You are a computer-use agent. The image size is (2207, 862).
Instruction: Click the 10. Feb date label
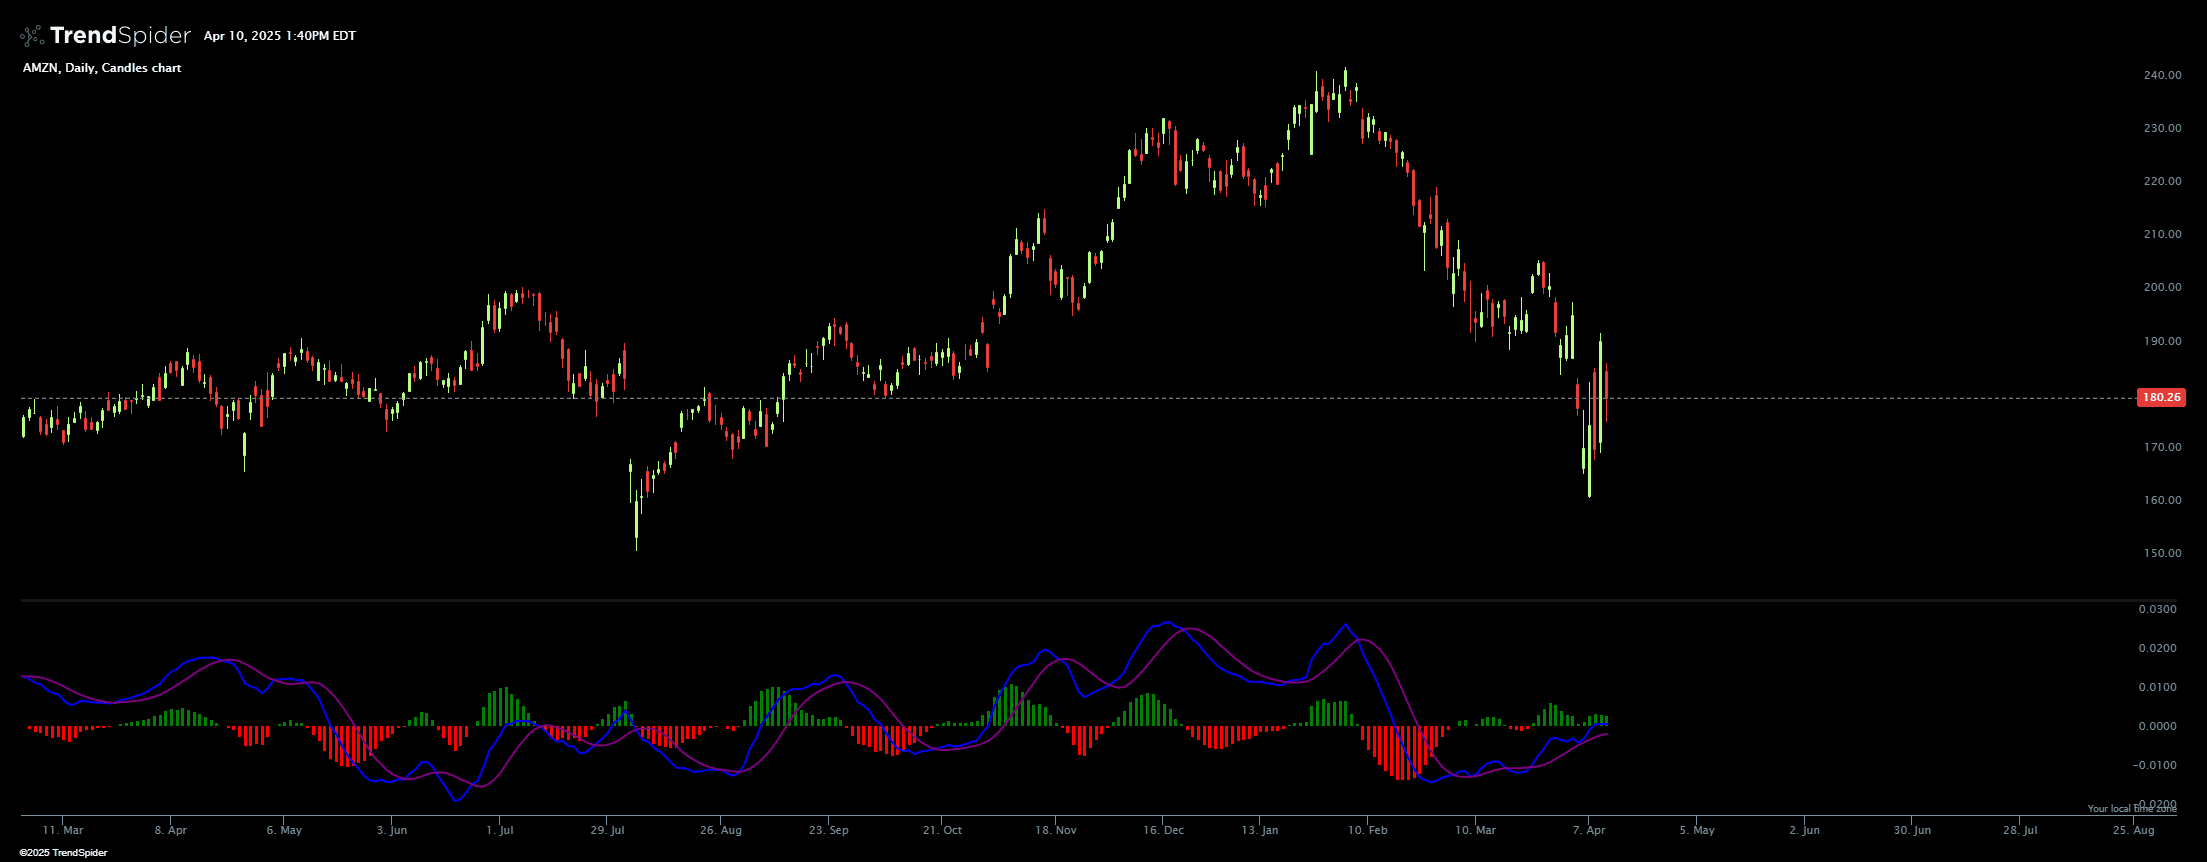[x=1367, y=830]
